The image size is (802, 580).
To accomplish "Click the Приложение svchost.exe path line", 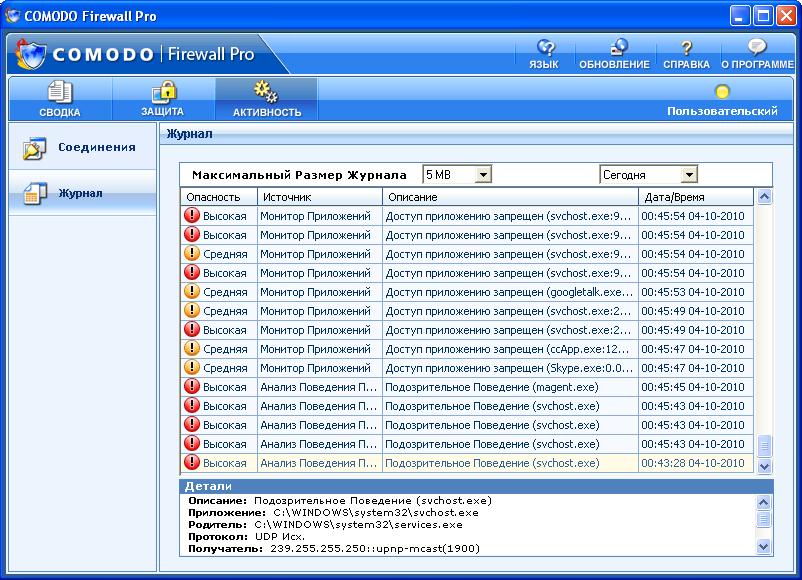I will click(x=333, y=512).
